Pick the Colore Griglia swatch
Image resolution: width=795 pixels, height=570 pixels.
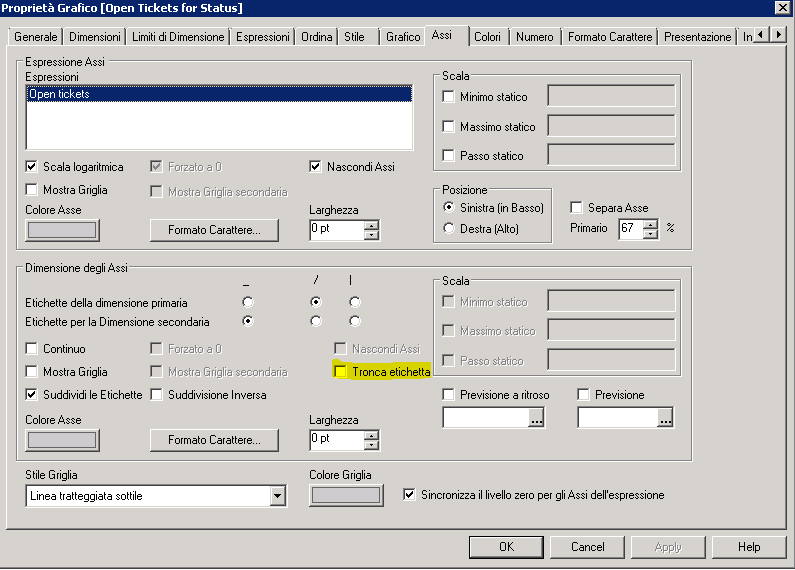346,495
